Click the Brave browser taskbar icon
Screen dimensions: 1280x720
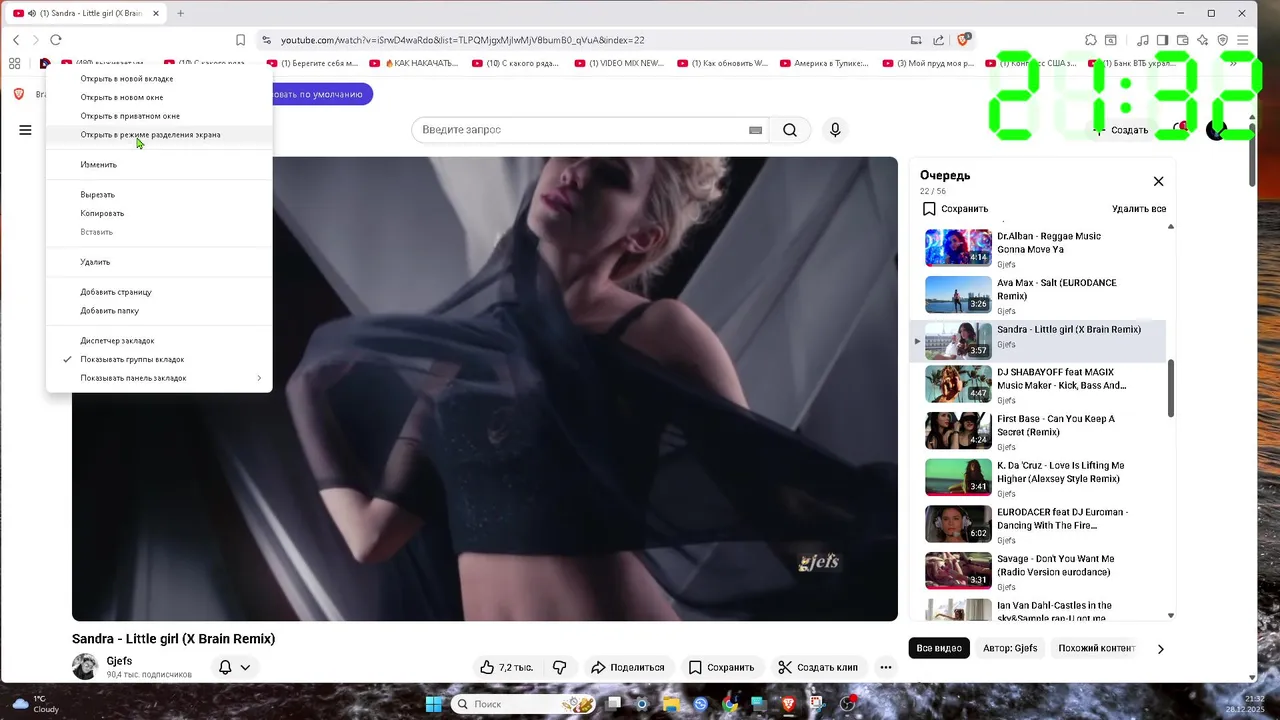click(789, 704)
